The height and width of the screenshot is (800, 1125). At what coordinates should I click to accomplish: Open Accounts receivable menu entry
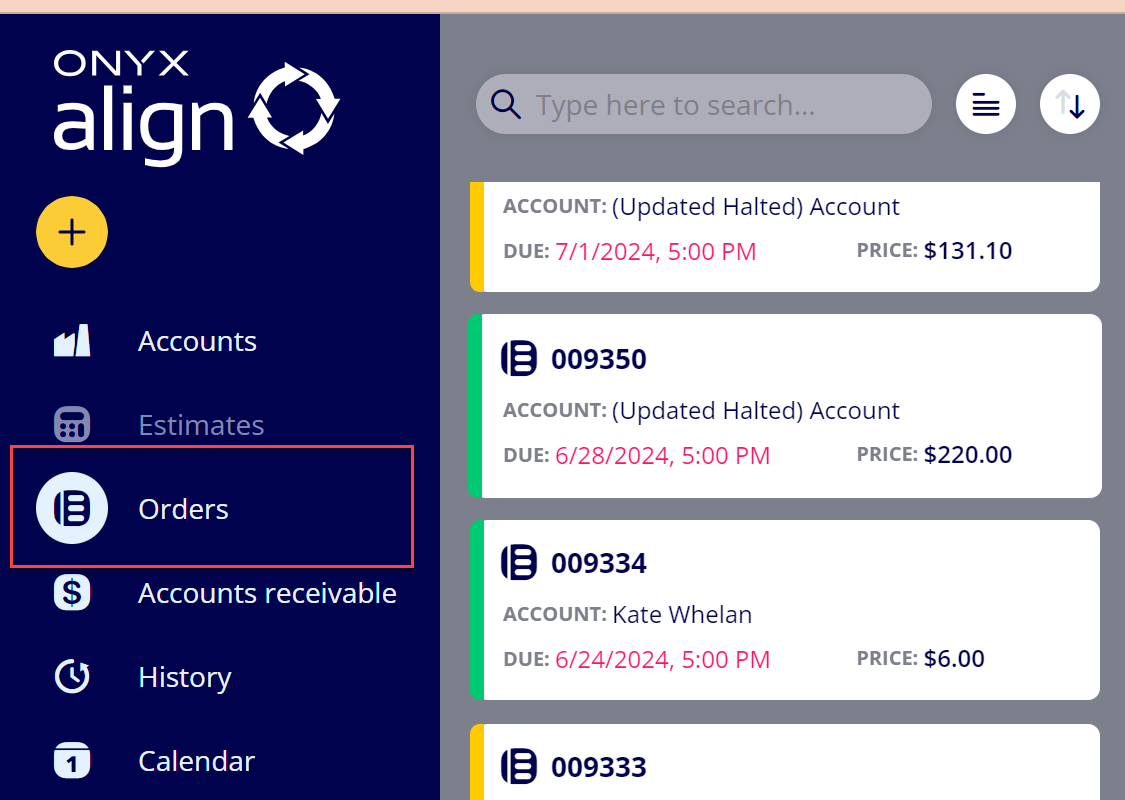267,593
